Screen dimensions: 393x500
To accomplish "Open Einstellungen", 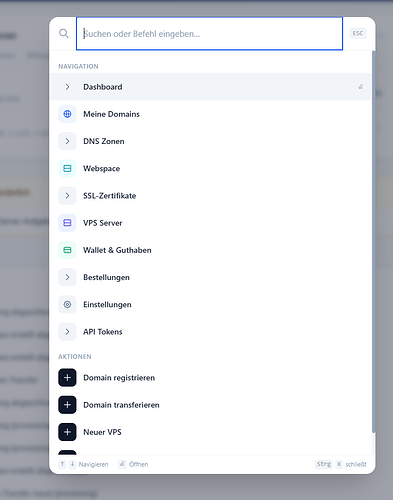I will 211,304.
